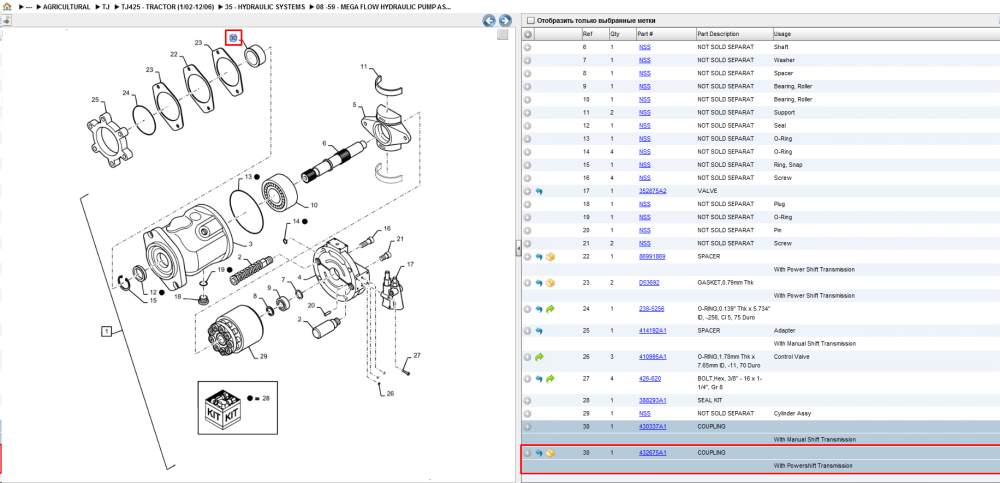Click the KIT box illustration
Image resolution: width=1000 pixels, height=483 pixels.
tap(221, 406)
